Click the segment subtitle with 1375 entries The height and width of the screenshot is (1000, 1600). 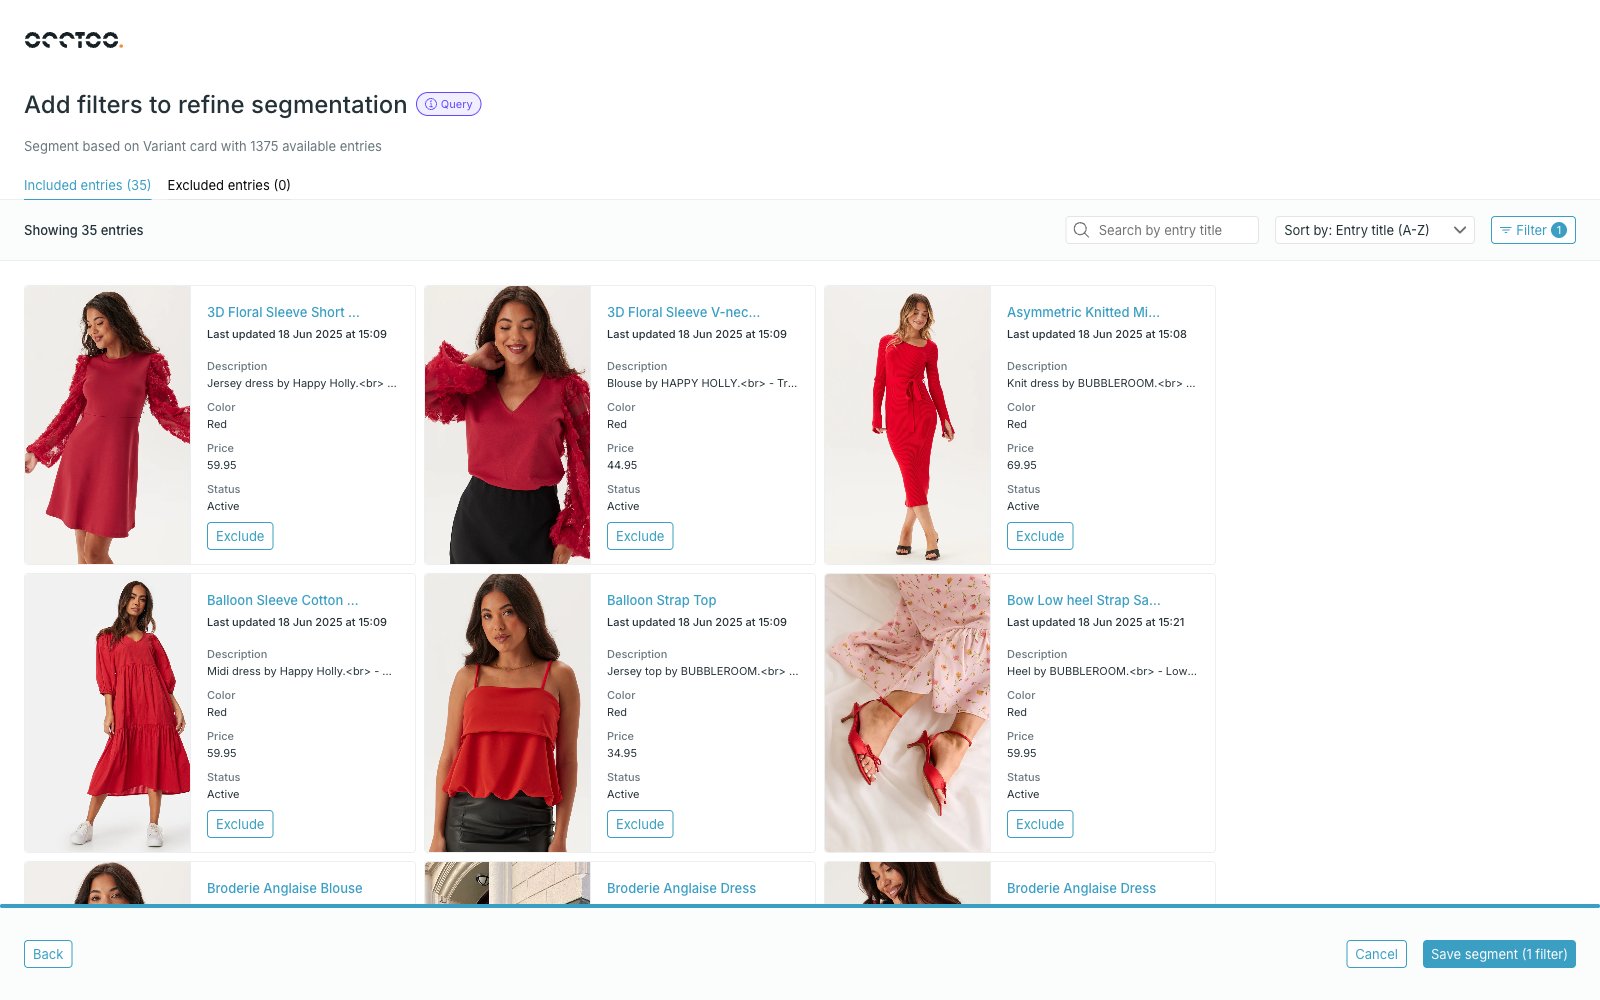coord(203,146)
